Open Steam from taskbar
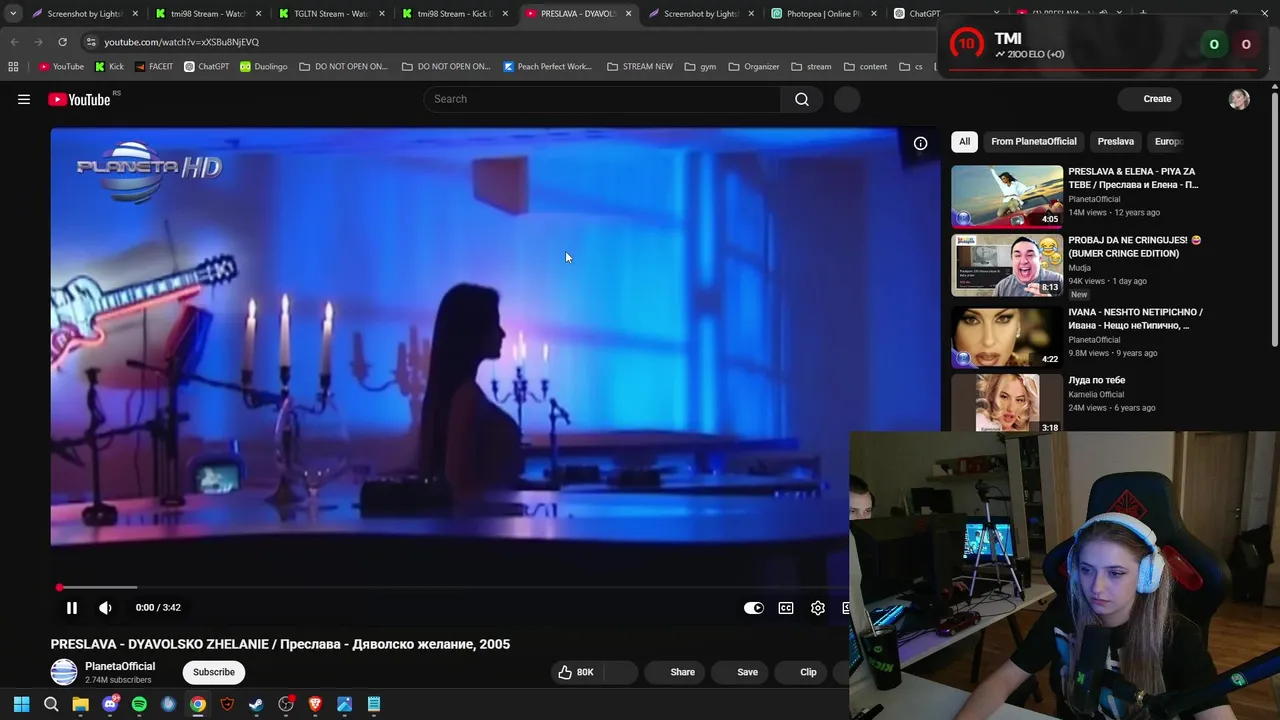1280x720 pixels. (256, 704)
